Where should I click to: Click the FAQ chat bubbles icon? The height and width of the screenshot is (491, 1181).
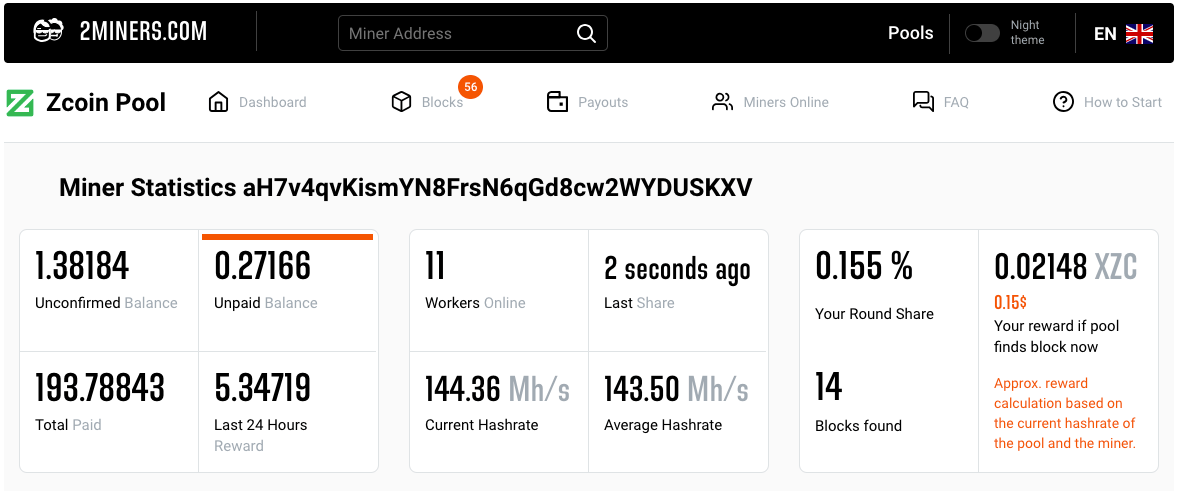[923, 102]
